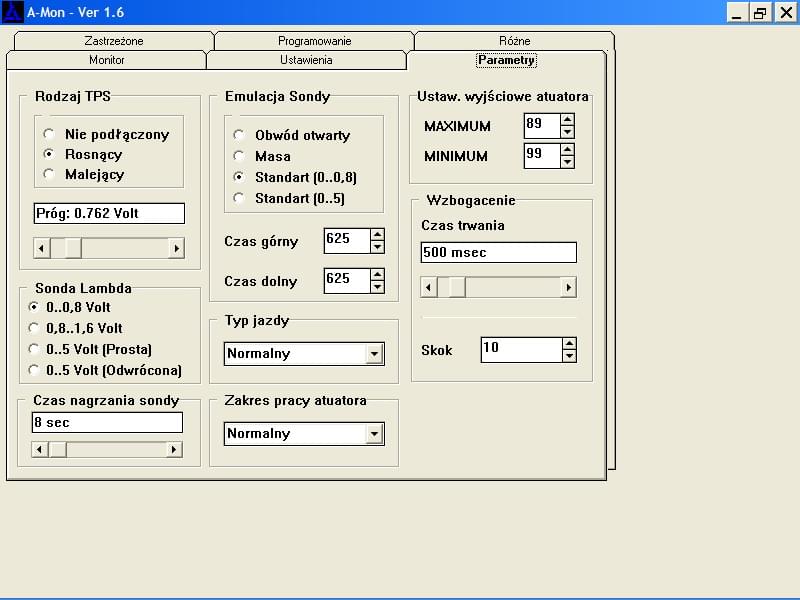The image size is (800, 600).
Task: Open Zakres pracy atuatora dropdown
Action: click(374, 434)
